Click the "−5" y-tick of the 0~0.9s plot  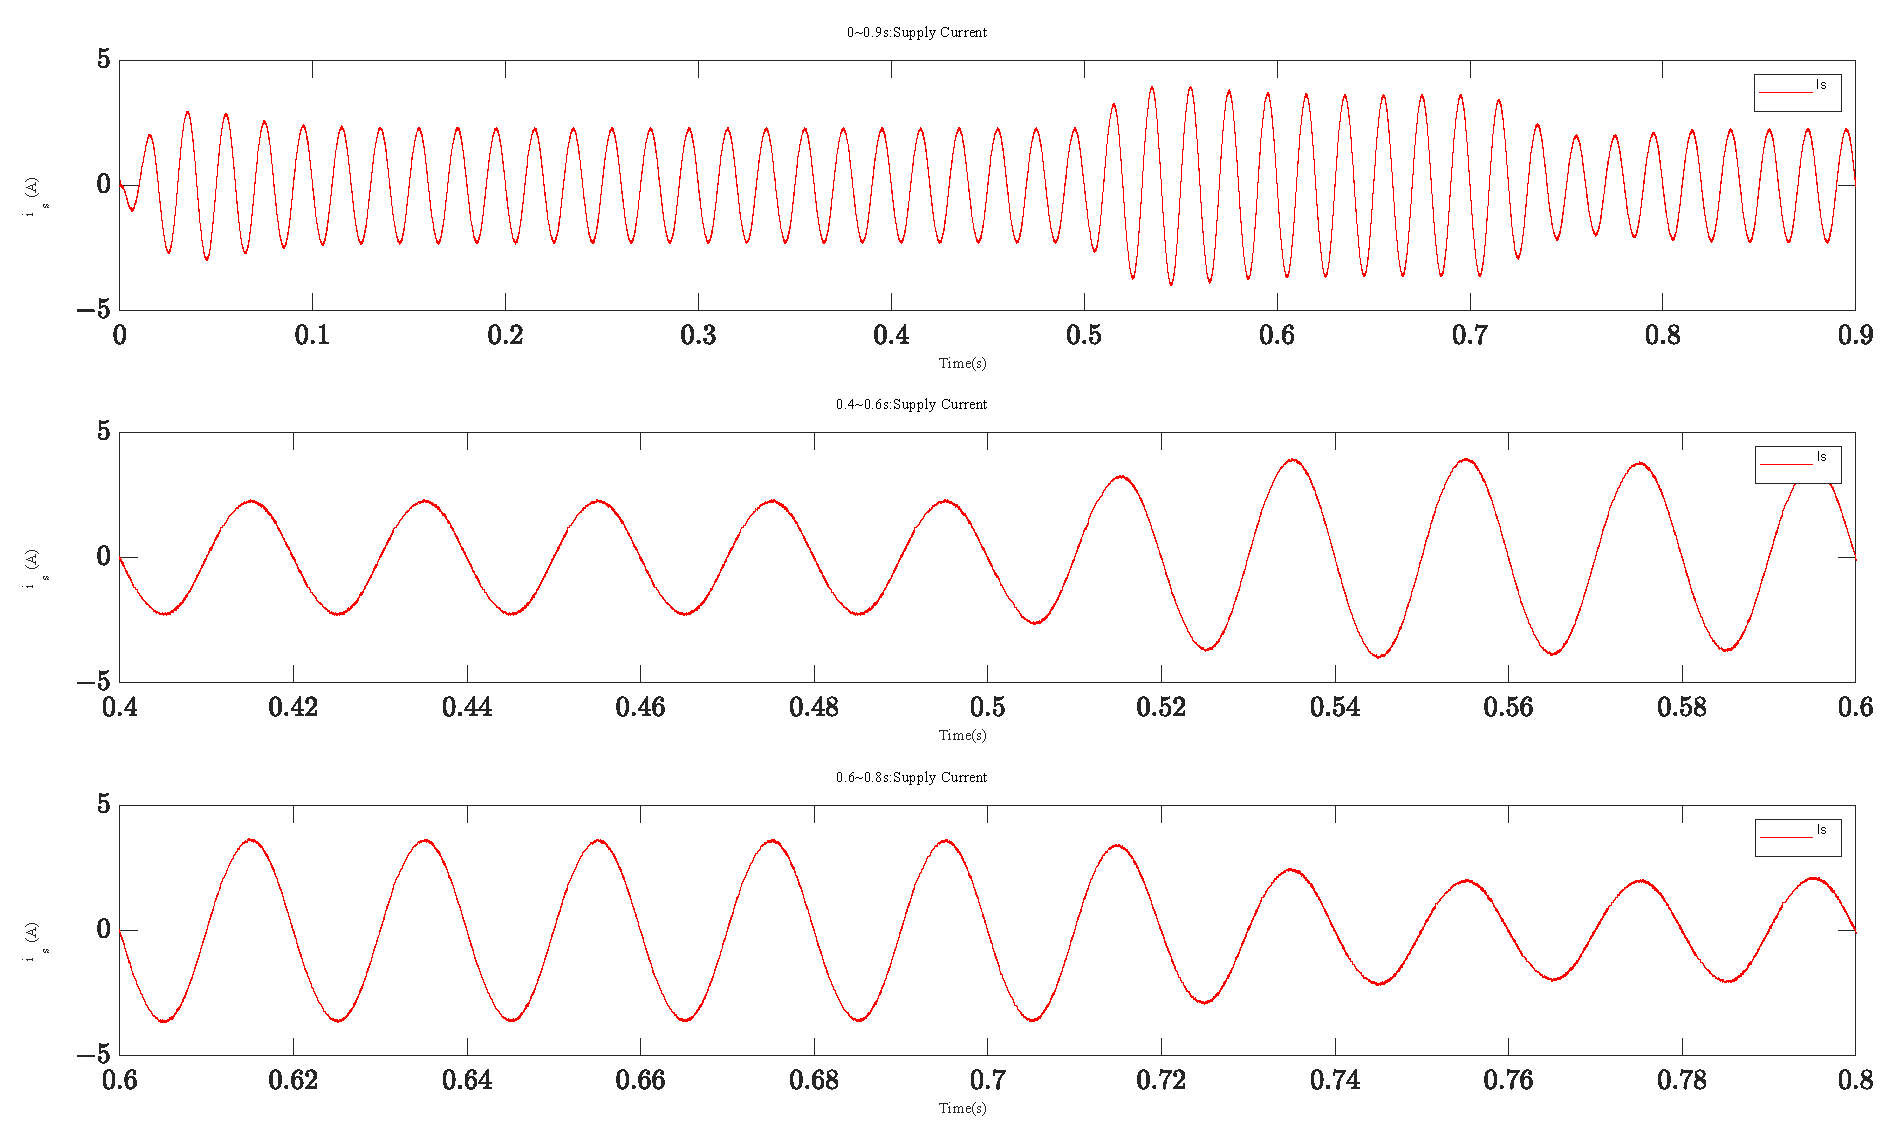[93, 310]
